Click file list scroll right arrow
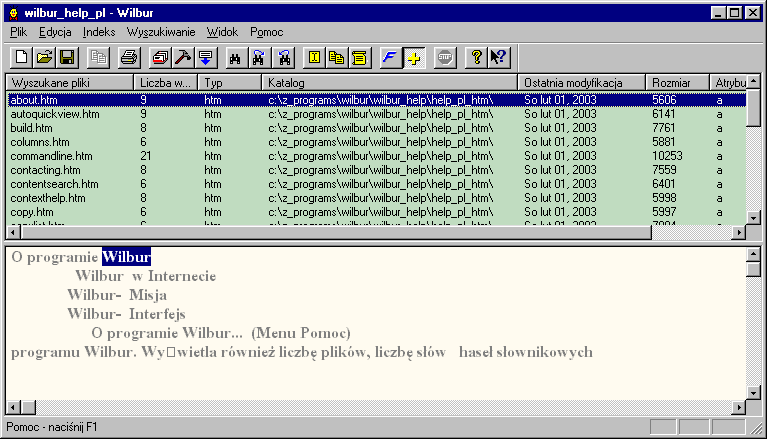This screenshot has height=439, width=767. [x=739, y=232]
